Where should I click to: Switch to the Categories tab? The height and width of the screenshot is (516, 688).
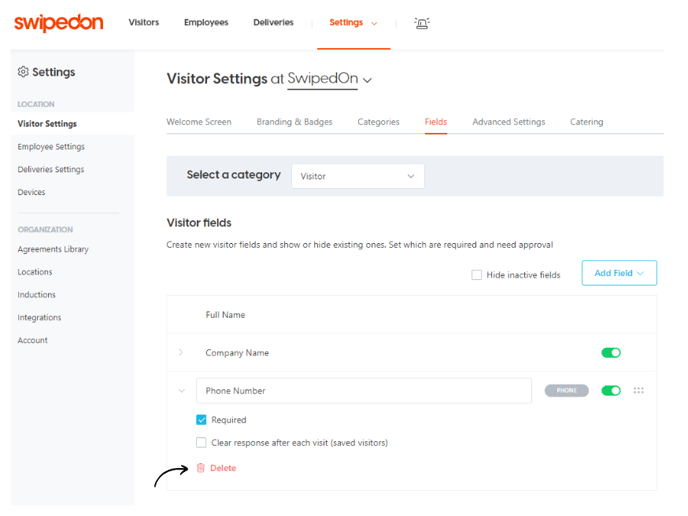(x=378, y=122)
